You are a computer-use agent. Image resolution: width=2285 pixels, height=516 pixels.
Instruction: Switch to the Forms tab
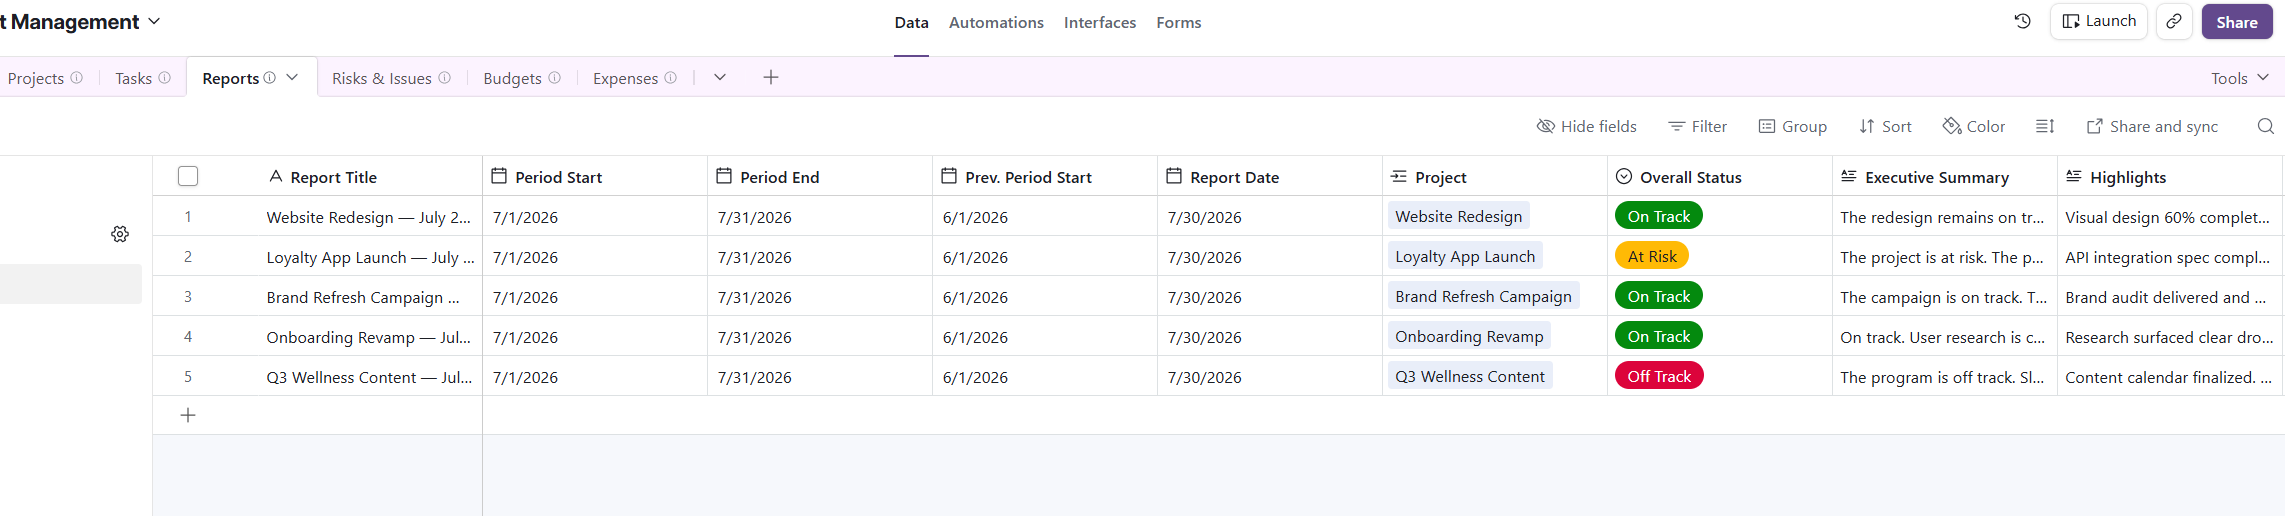pyautogui.click(x=1179, y=22)
